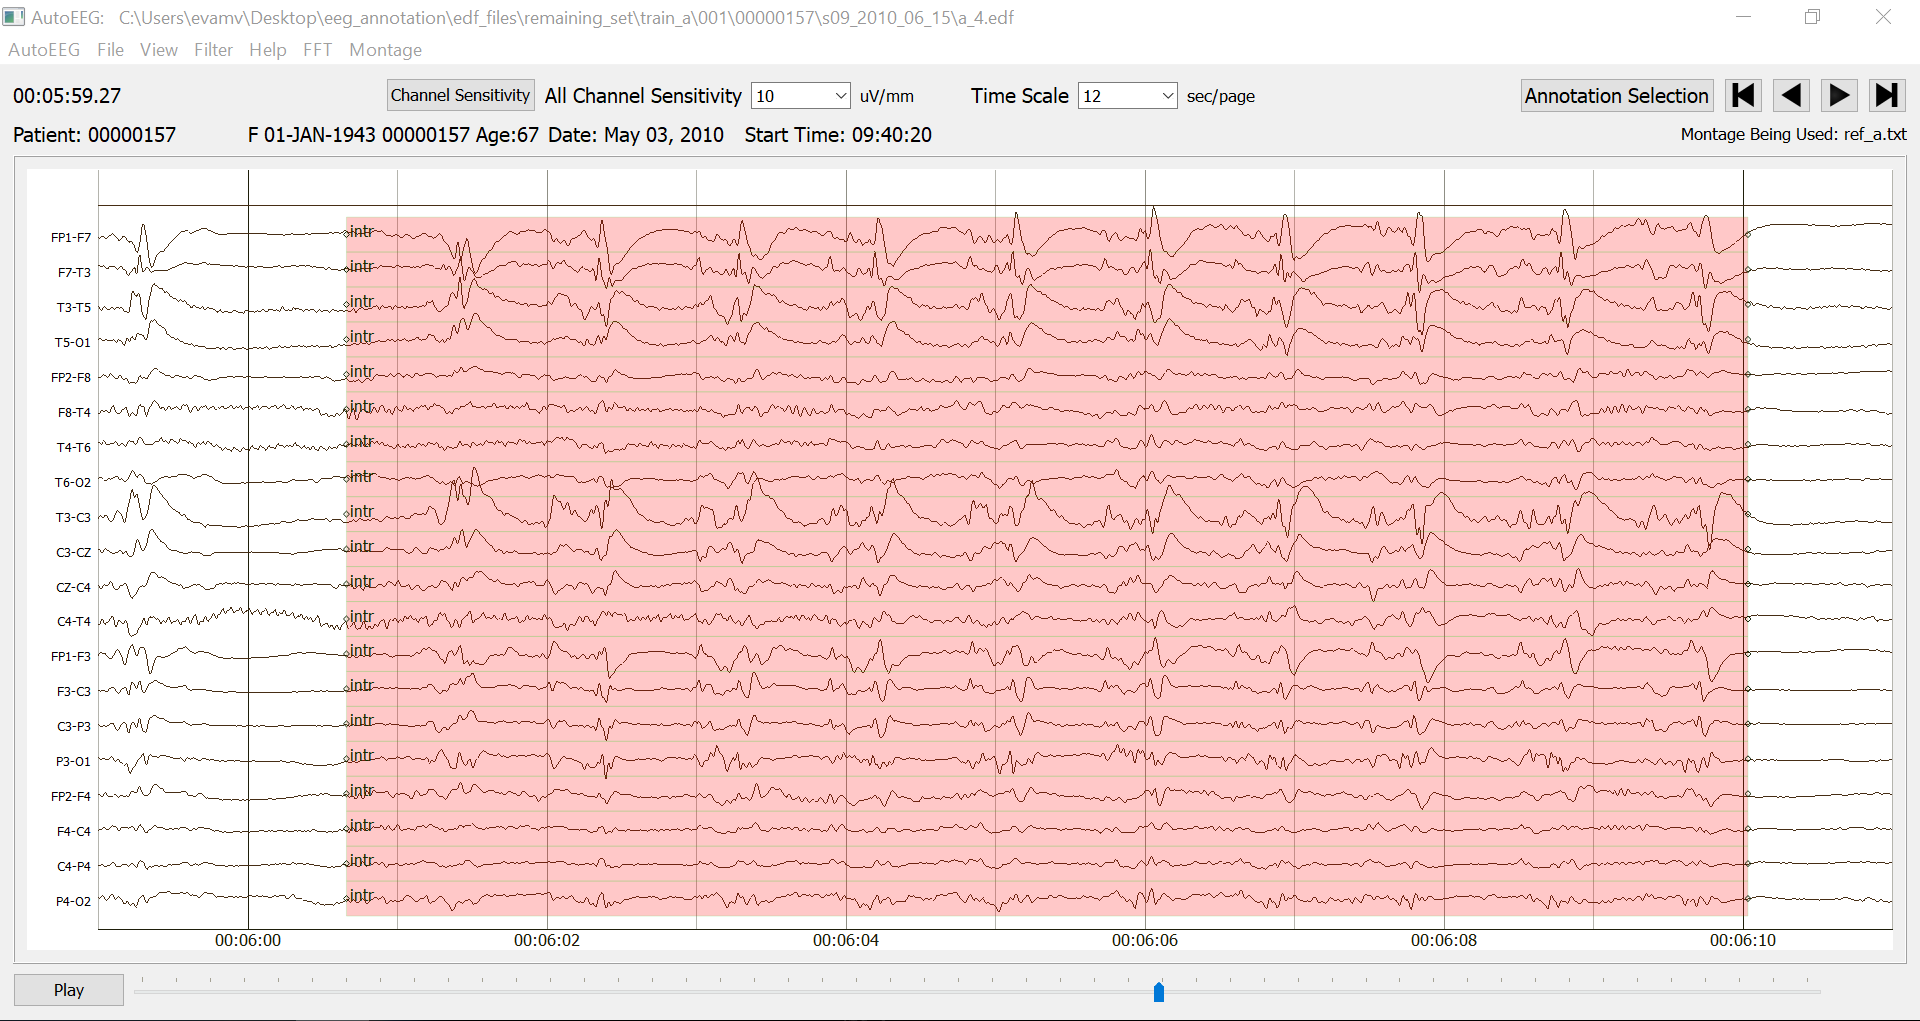Viewport: 1920px width, 1021px height.
Task: Select the FP2-F8 channel label
Action: tap(71, 378)
